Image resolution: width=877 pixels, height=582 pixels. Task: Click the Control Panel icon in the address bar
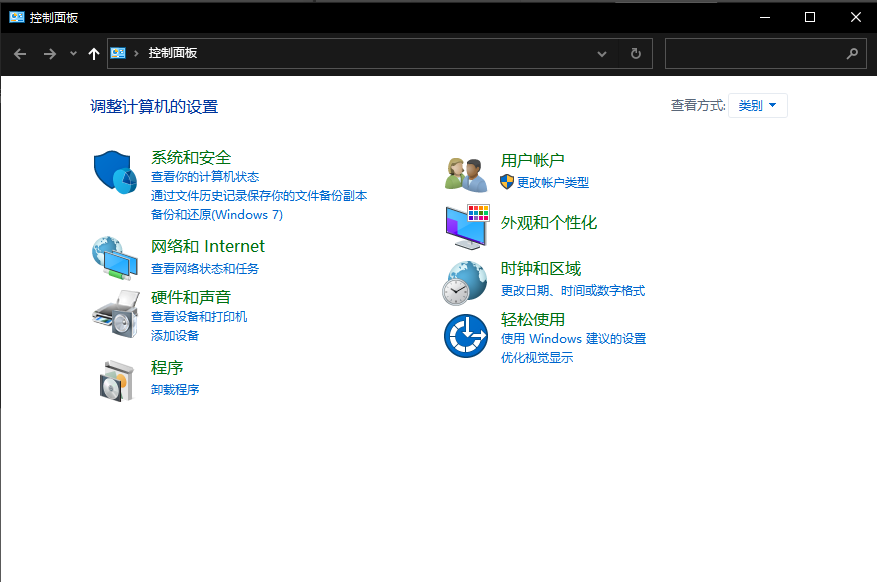(120, 53)
